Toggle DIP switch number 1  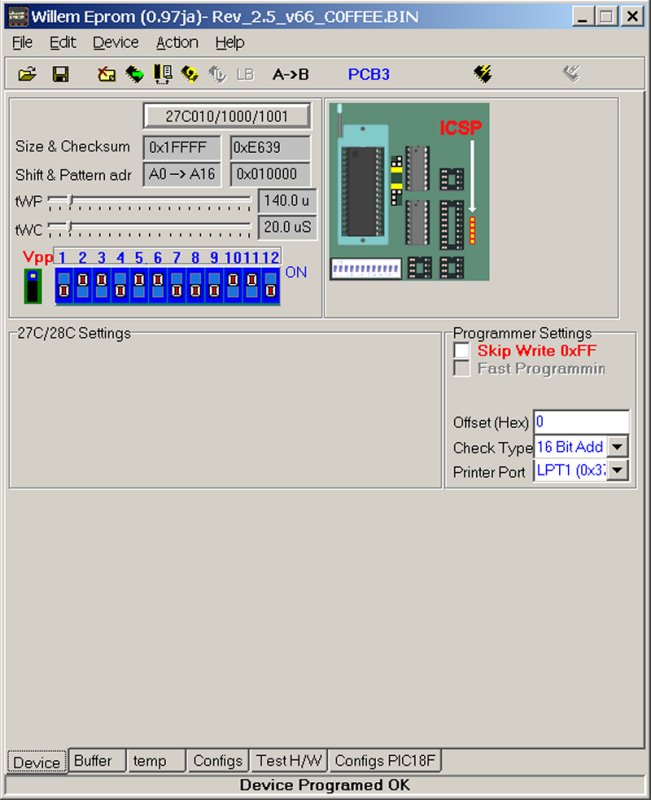64,285
